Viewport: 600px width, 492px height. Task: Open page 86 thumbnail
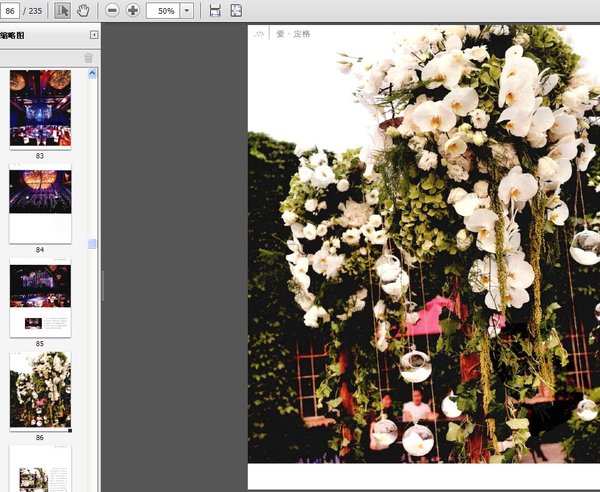coord(40,391)
